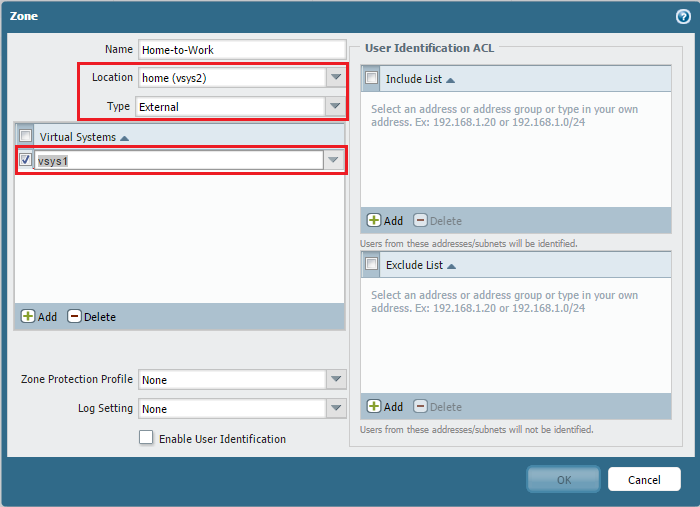Open the help icon in Zone dialog
This screenshot has width=700, height=507.
[683, 17]
